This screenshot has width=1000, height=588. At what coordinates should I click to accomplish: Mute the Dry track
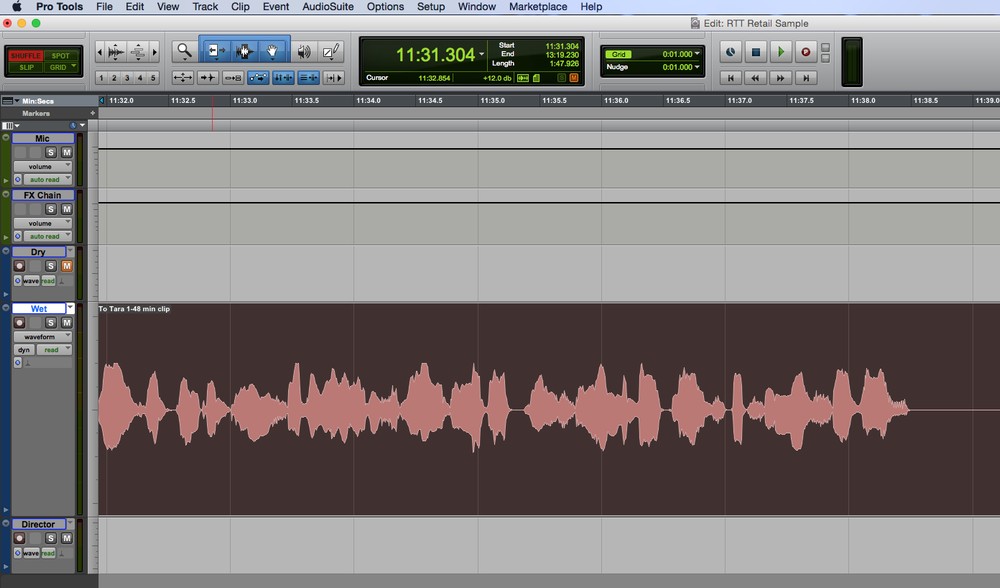[67, 266]
